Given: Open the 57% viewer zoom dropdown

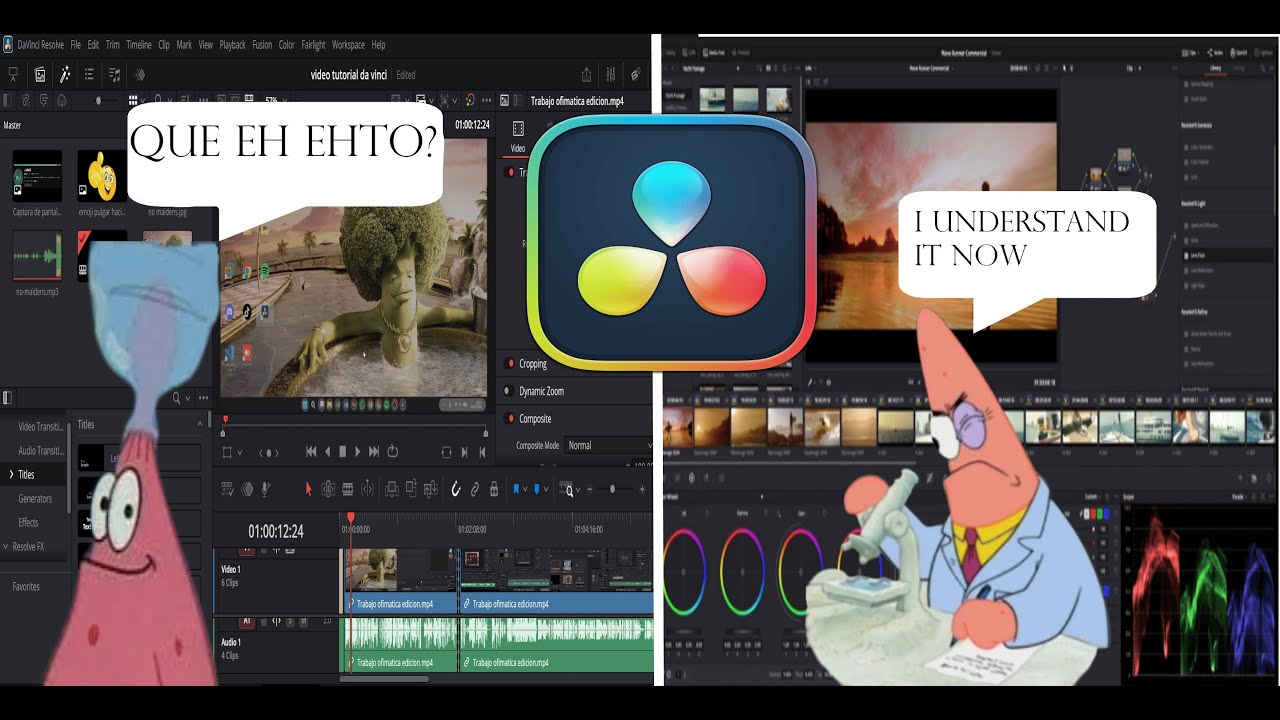Looking at the screenshot, I should [278, 100].
